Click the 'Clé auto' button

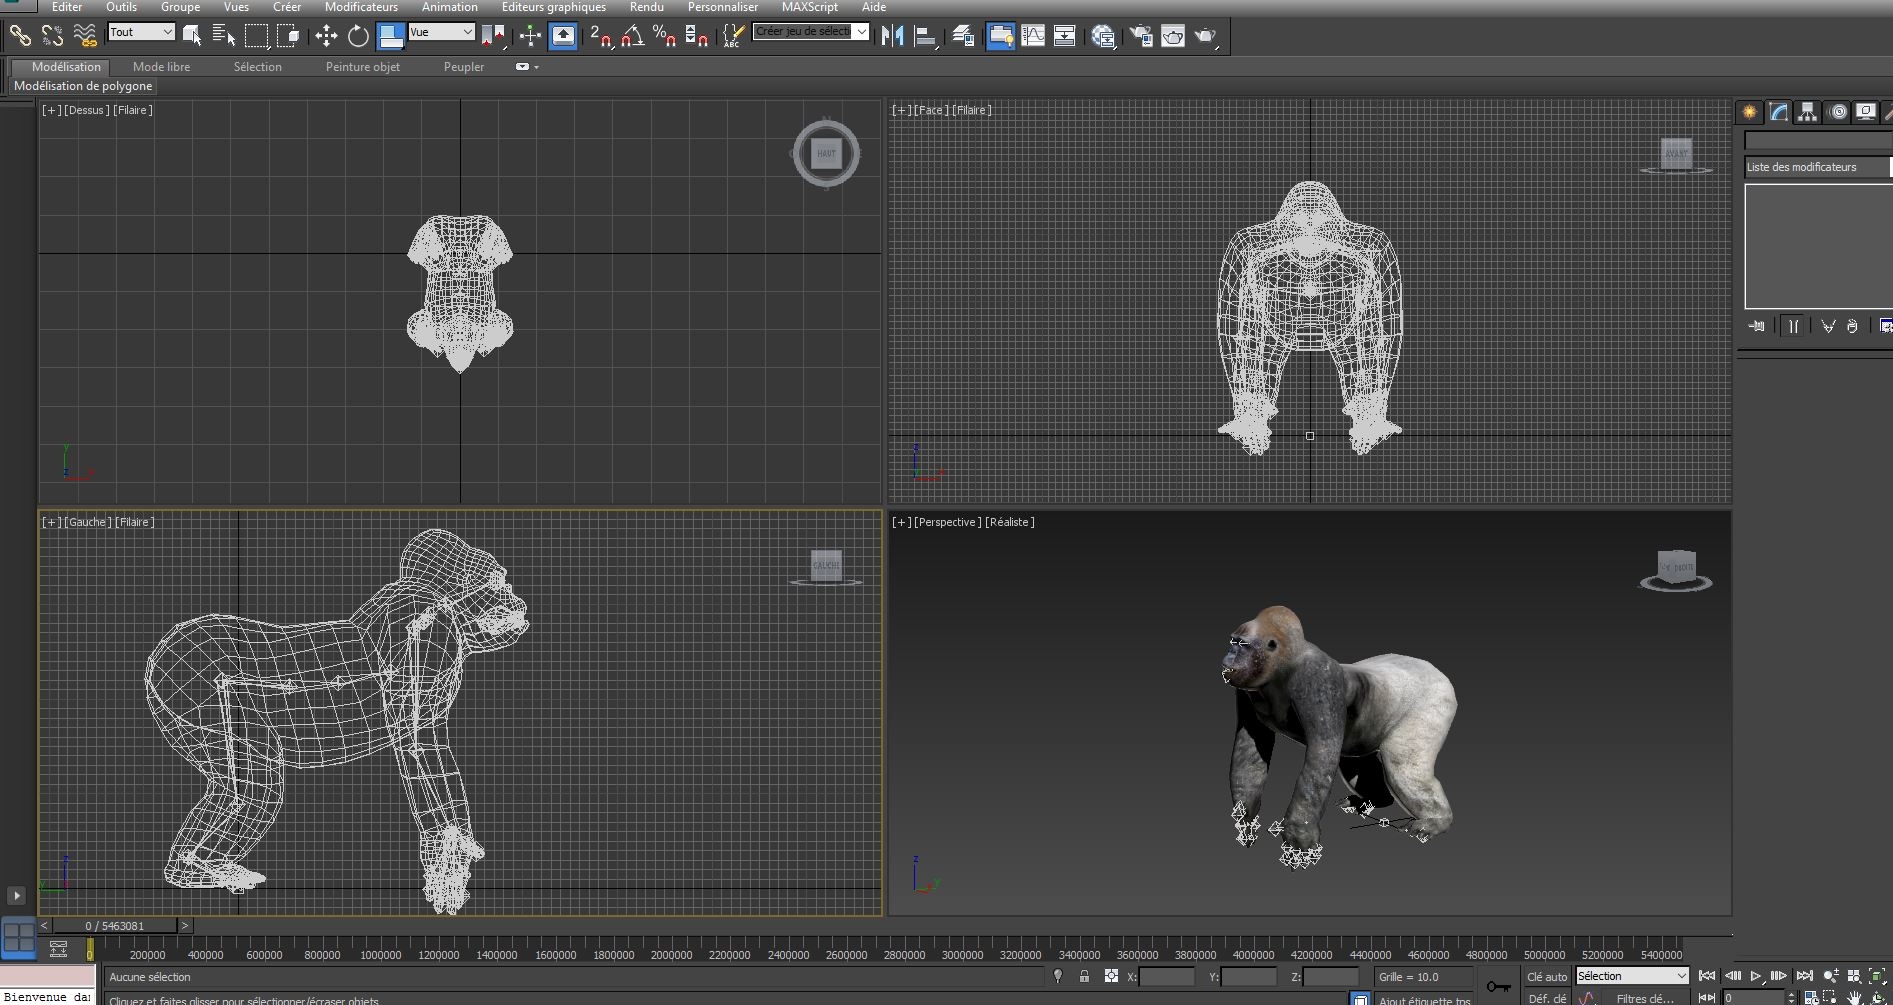[x=1547, y=977]
